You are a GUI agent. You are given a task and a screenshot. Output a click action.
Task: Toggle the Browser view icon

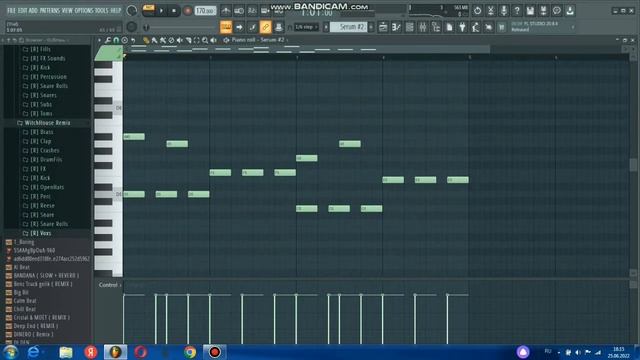(x=436, y=27)
